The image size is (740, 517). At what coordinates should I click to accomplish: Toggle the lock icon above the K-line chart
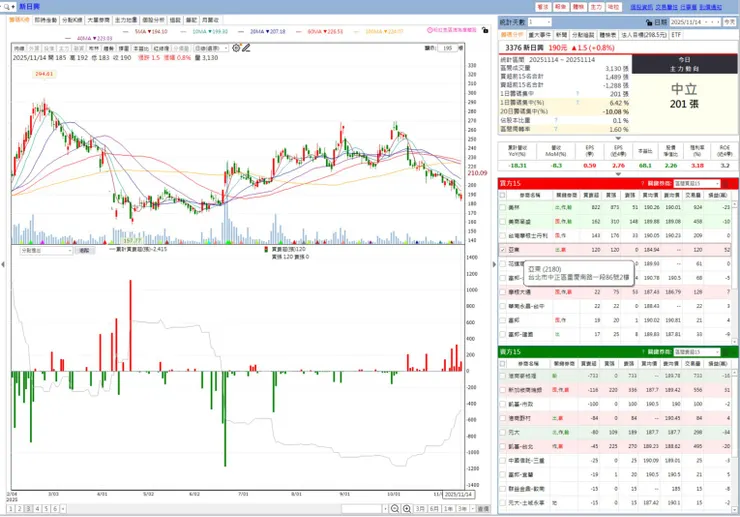(x=485, y=30)
